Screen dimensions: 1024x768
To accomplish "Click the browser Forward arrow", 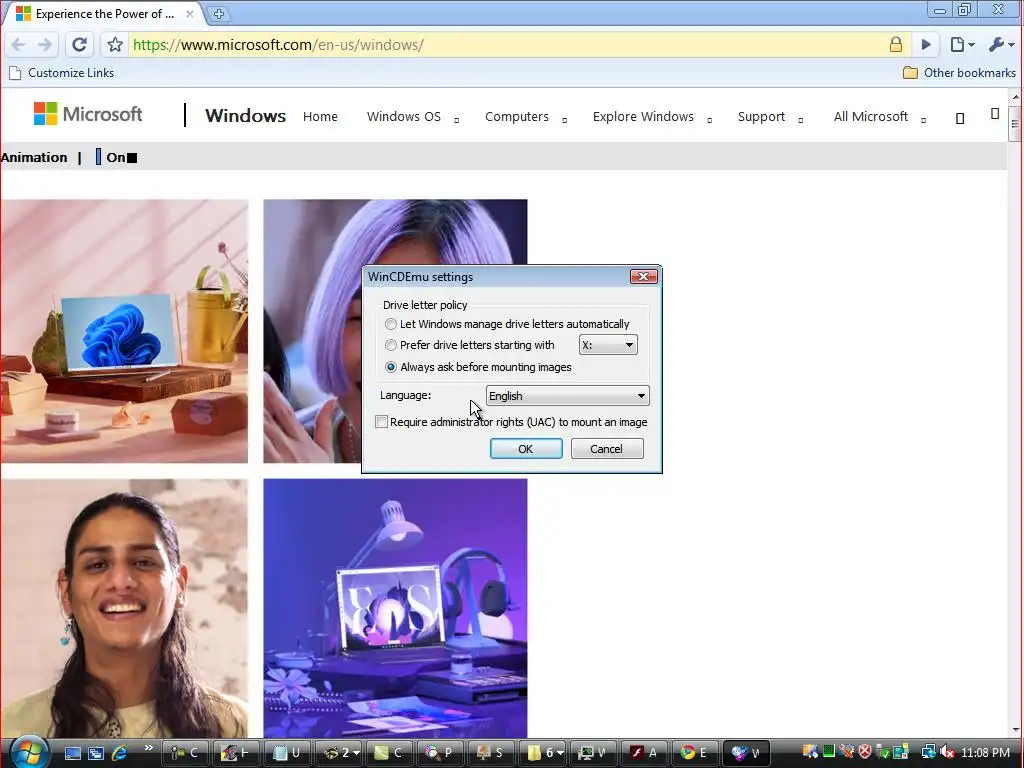I will (45, 44).
